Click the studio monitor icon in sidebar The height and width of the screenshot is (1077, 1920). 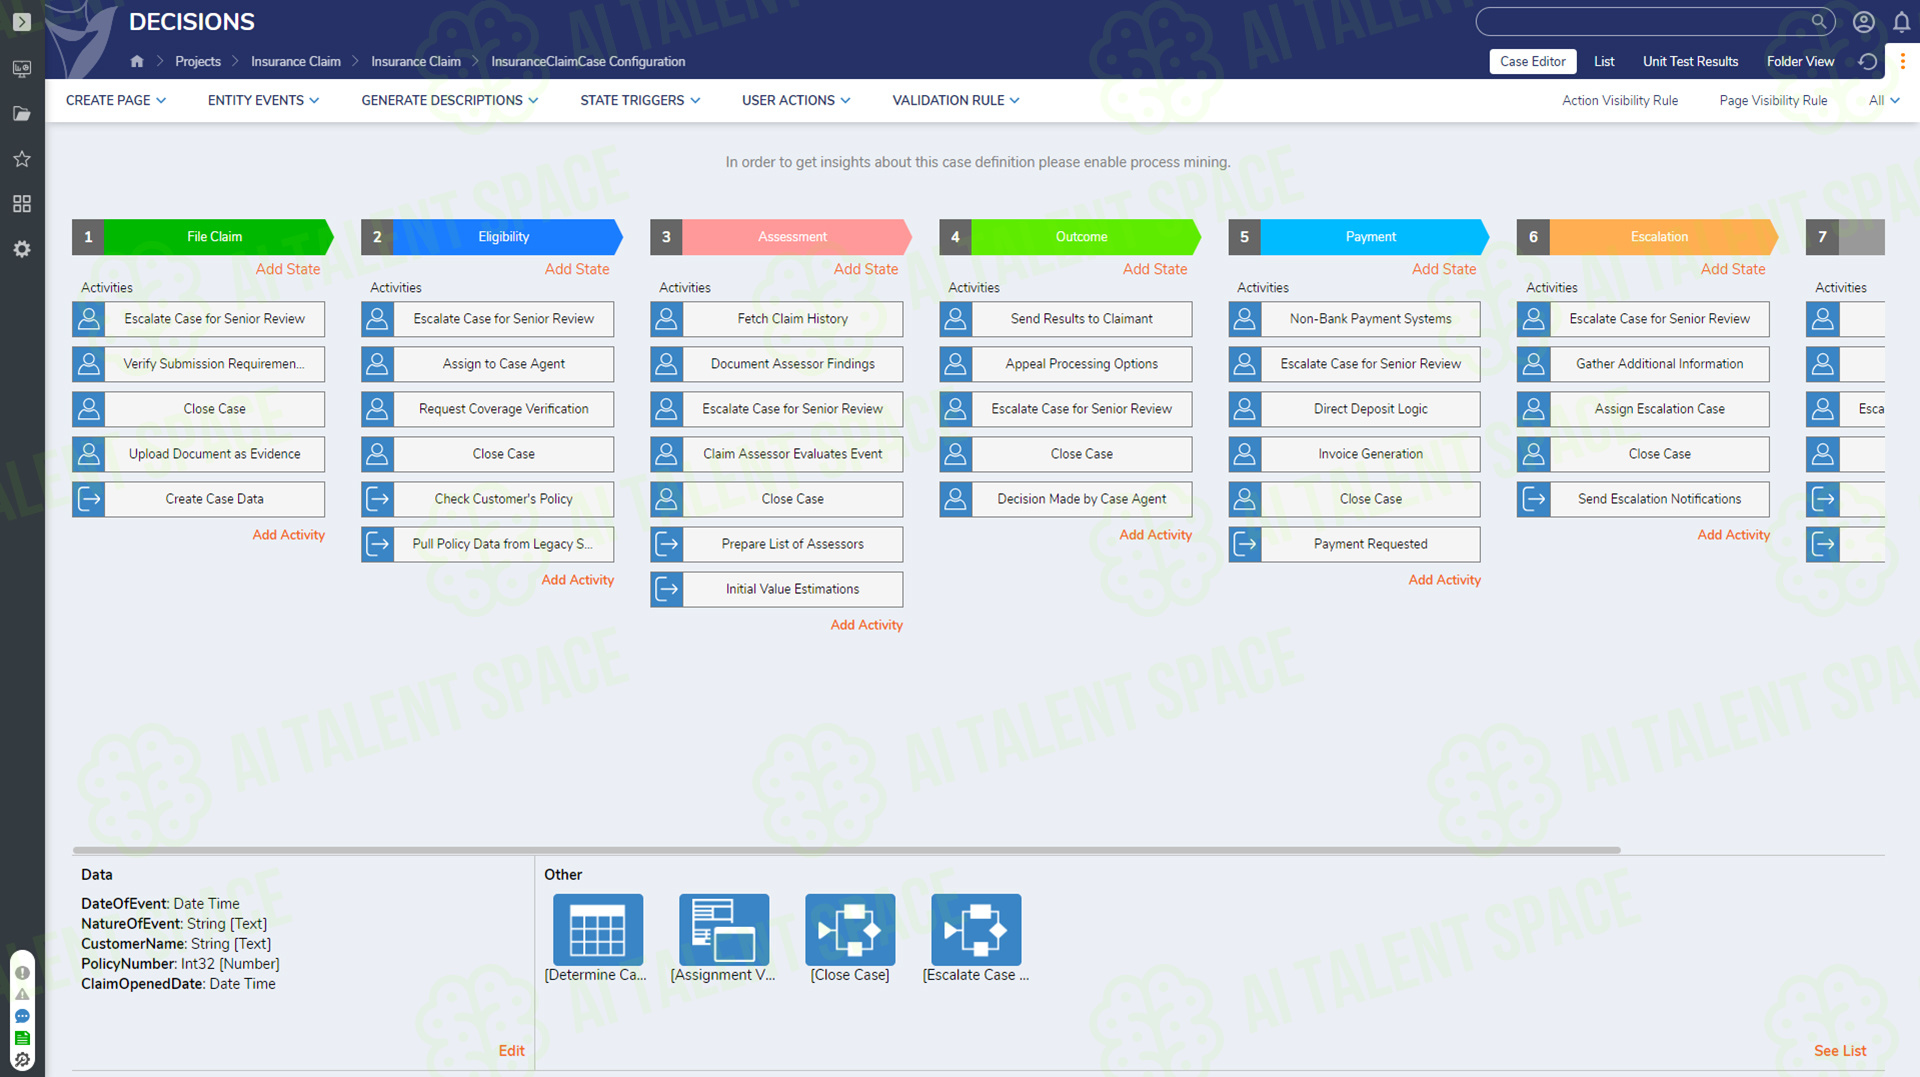[22, 69]
